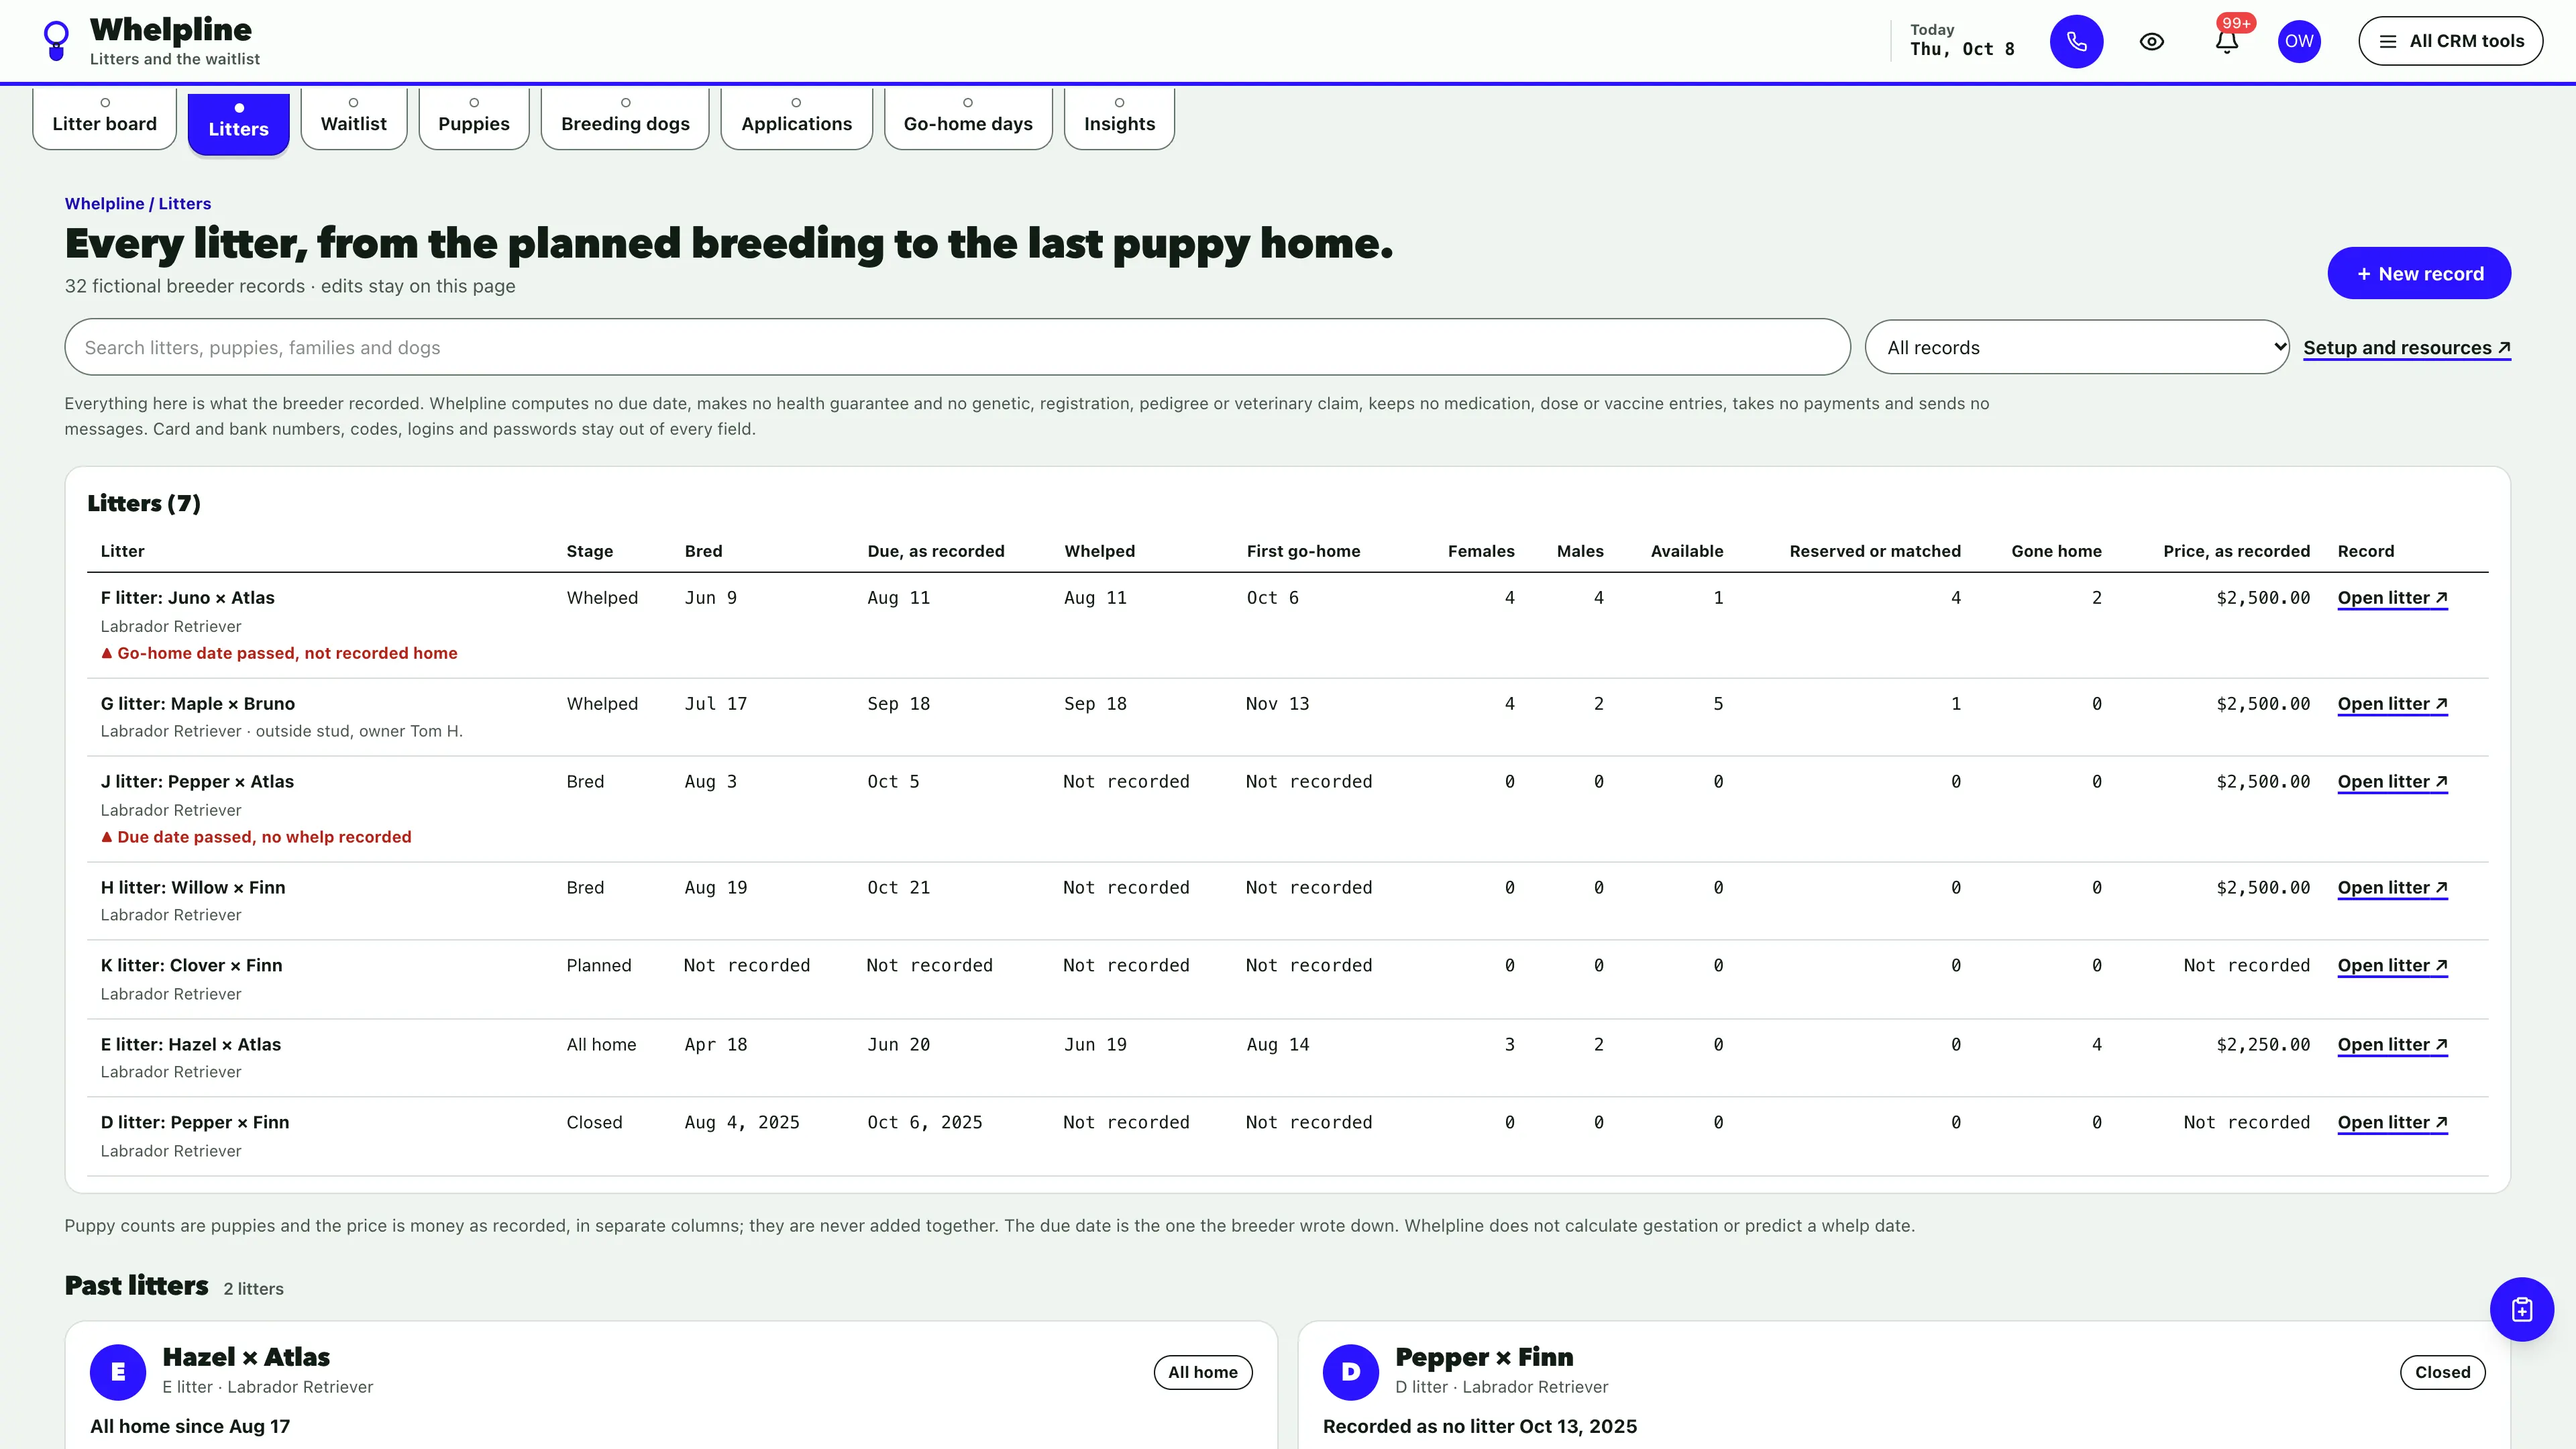Open the All CRM tools menu
The height and width of the screenshot is (1449, 2576).
pos(2450,41)
